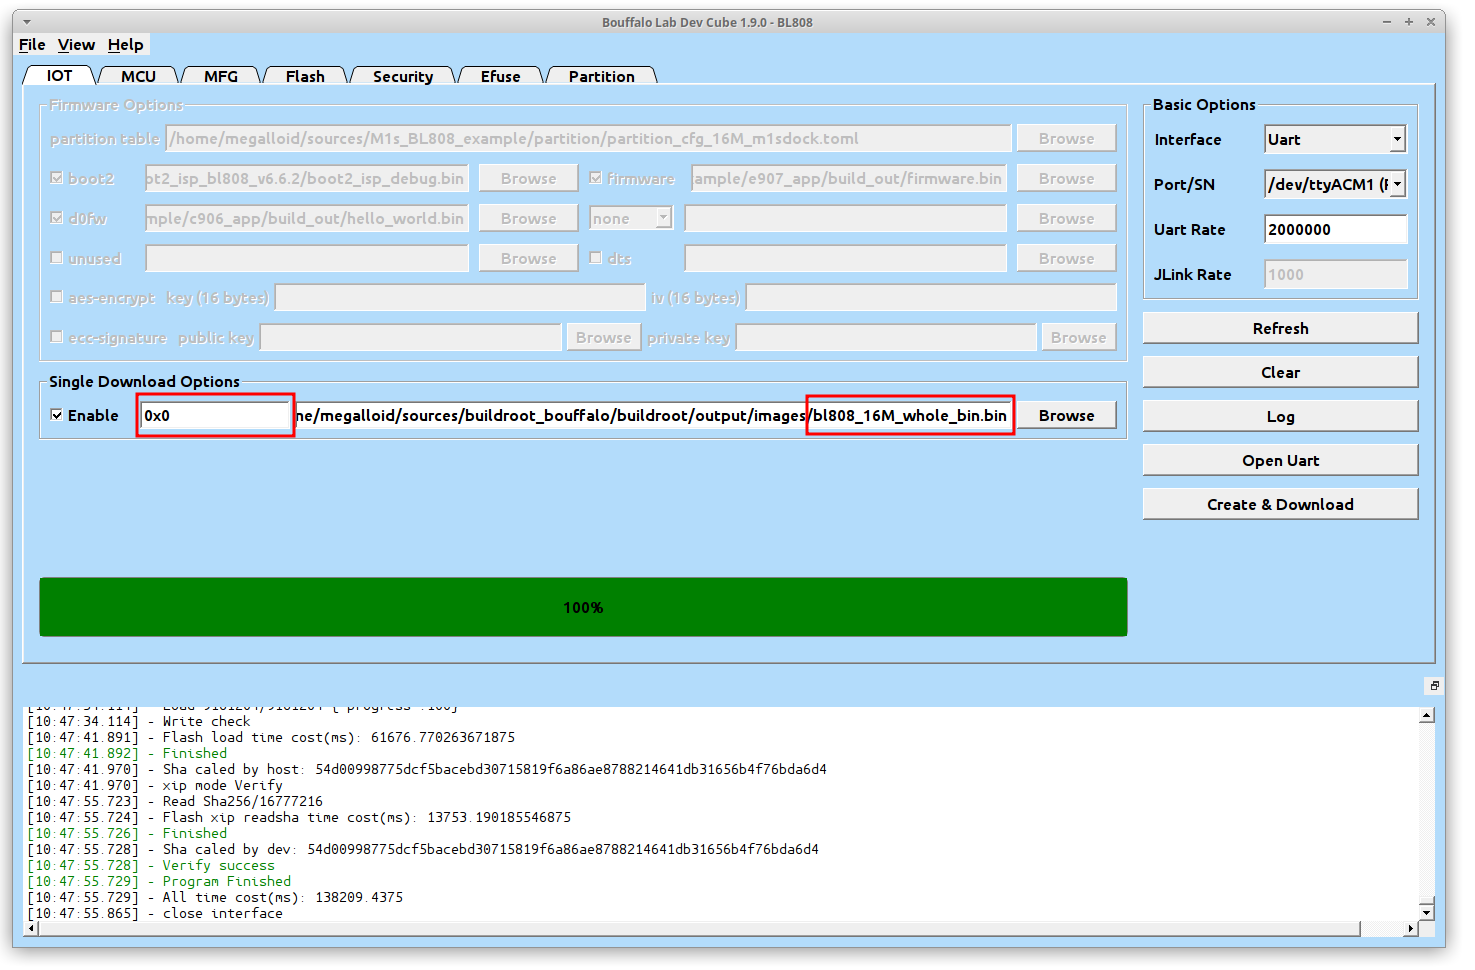Switch to the Flash tab
The width and height of the screenshot is (1475, 970).
pyautogui.click(x=305, y=76)
